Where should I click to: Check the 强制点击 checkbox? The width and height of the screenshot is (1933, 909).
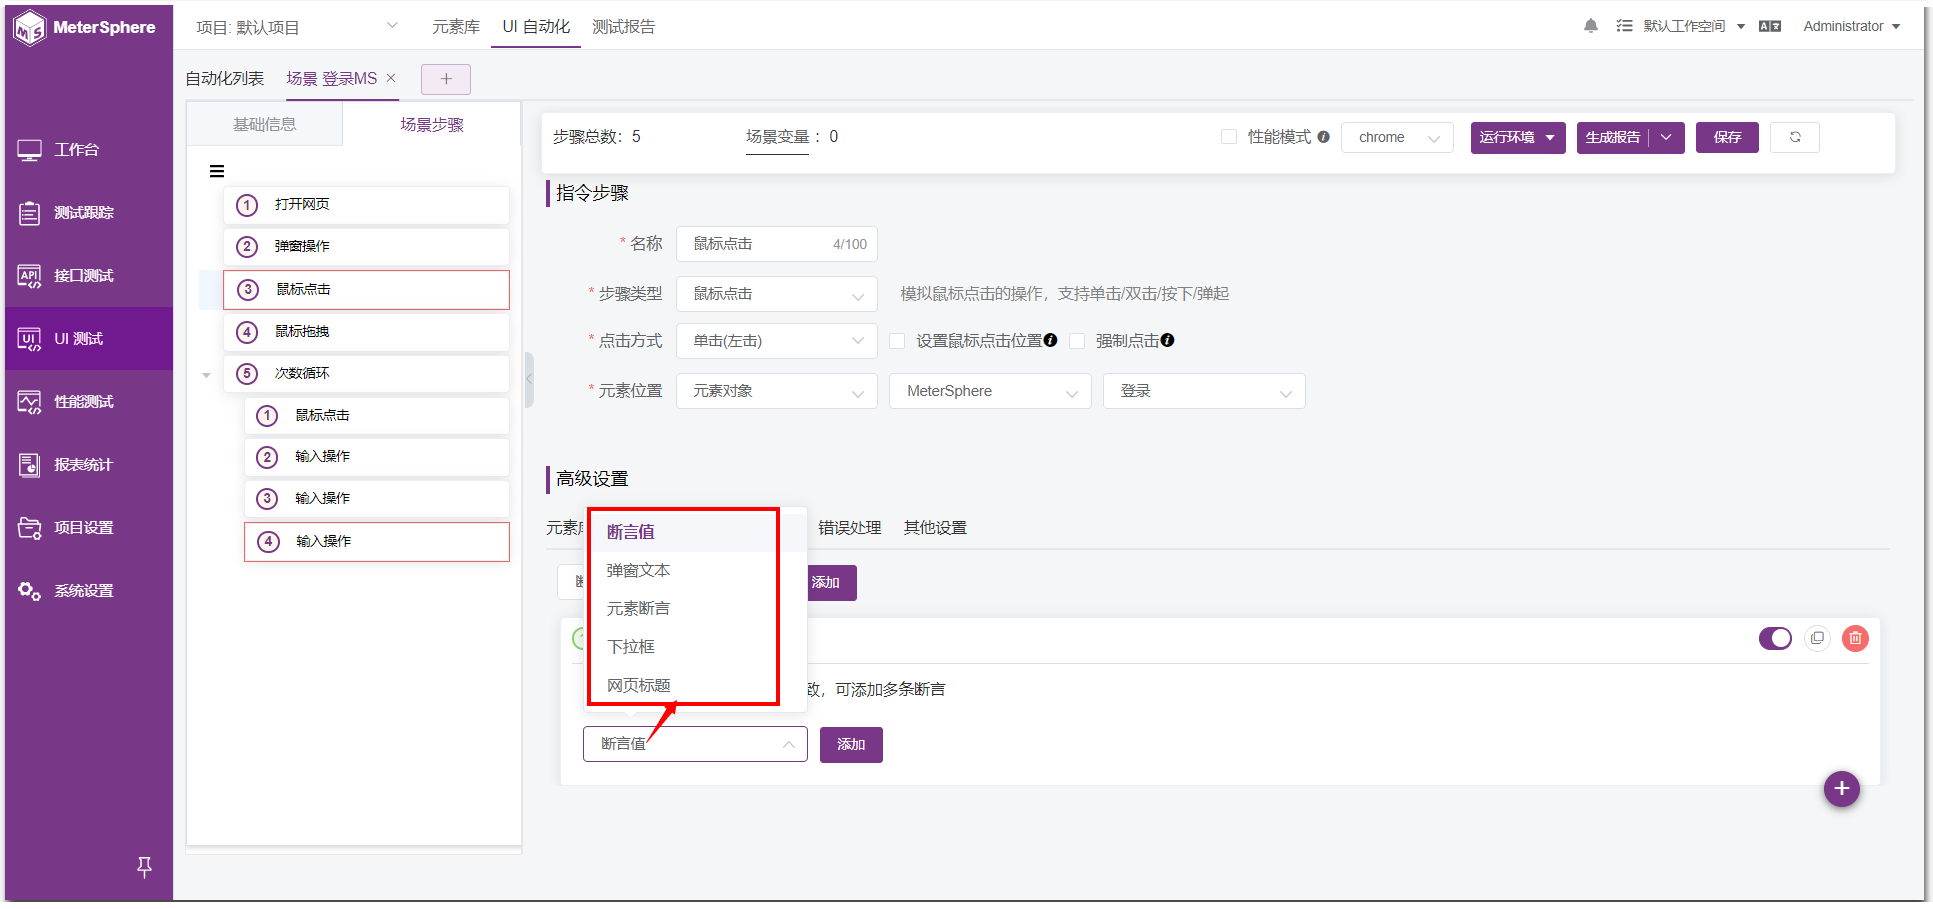click(x=1077, y=341)
